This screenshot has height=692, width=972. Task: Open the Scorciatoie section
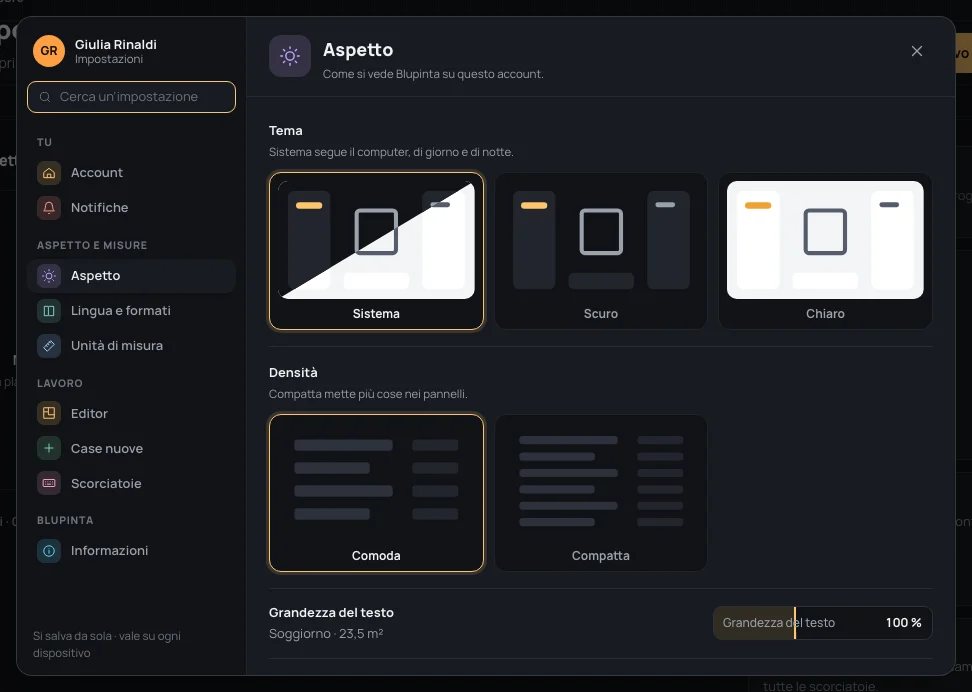click(131, 484)
